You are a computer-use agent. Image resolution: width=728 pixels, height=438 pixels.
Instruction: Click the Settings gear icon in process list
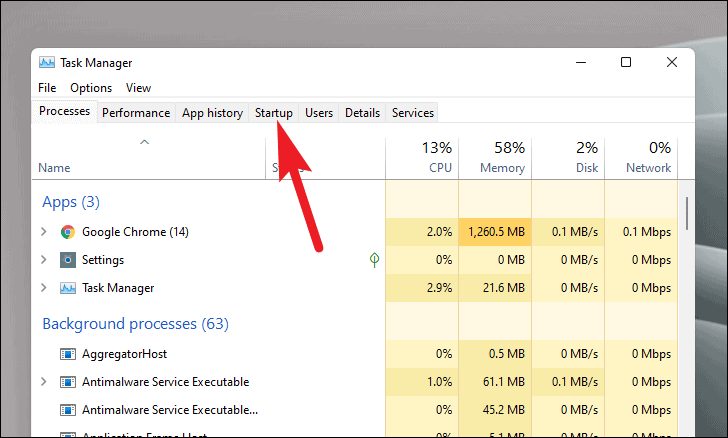coord(68,260)
